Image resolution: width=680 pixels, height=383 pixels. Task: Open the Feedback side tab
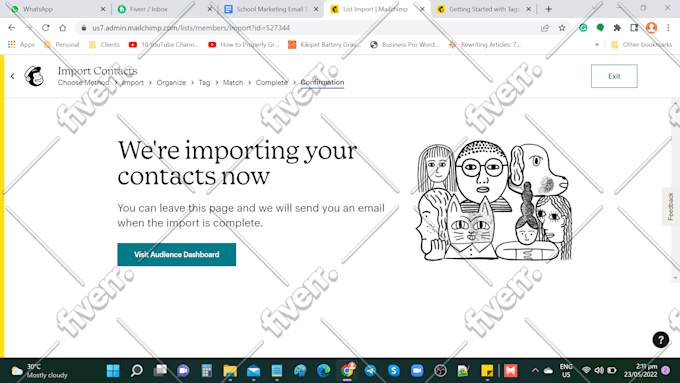click(x=670, y=206)
